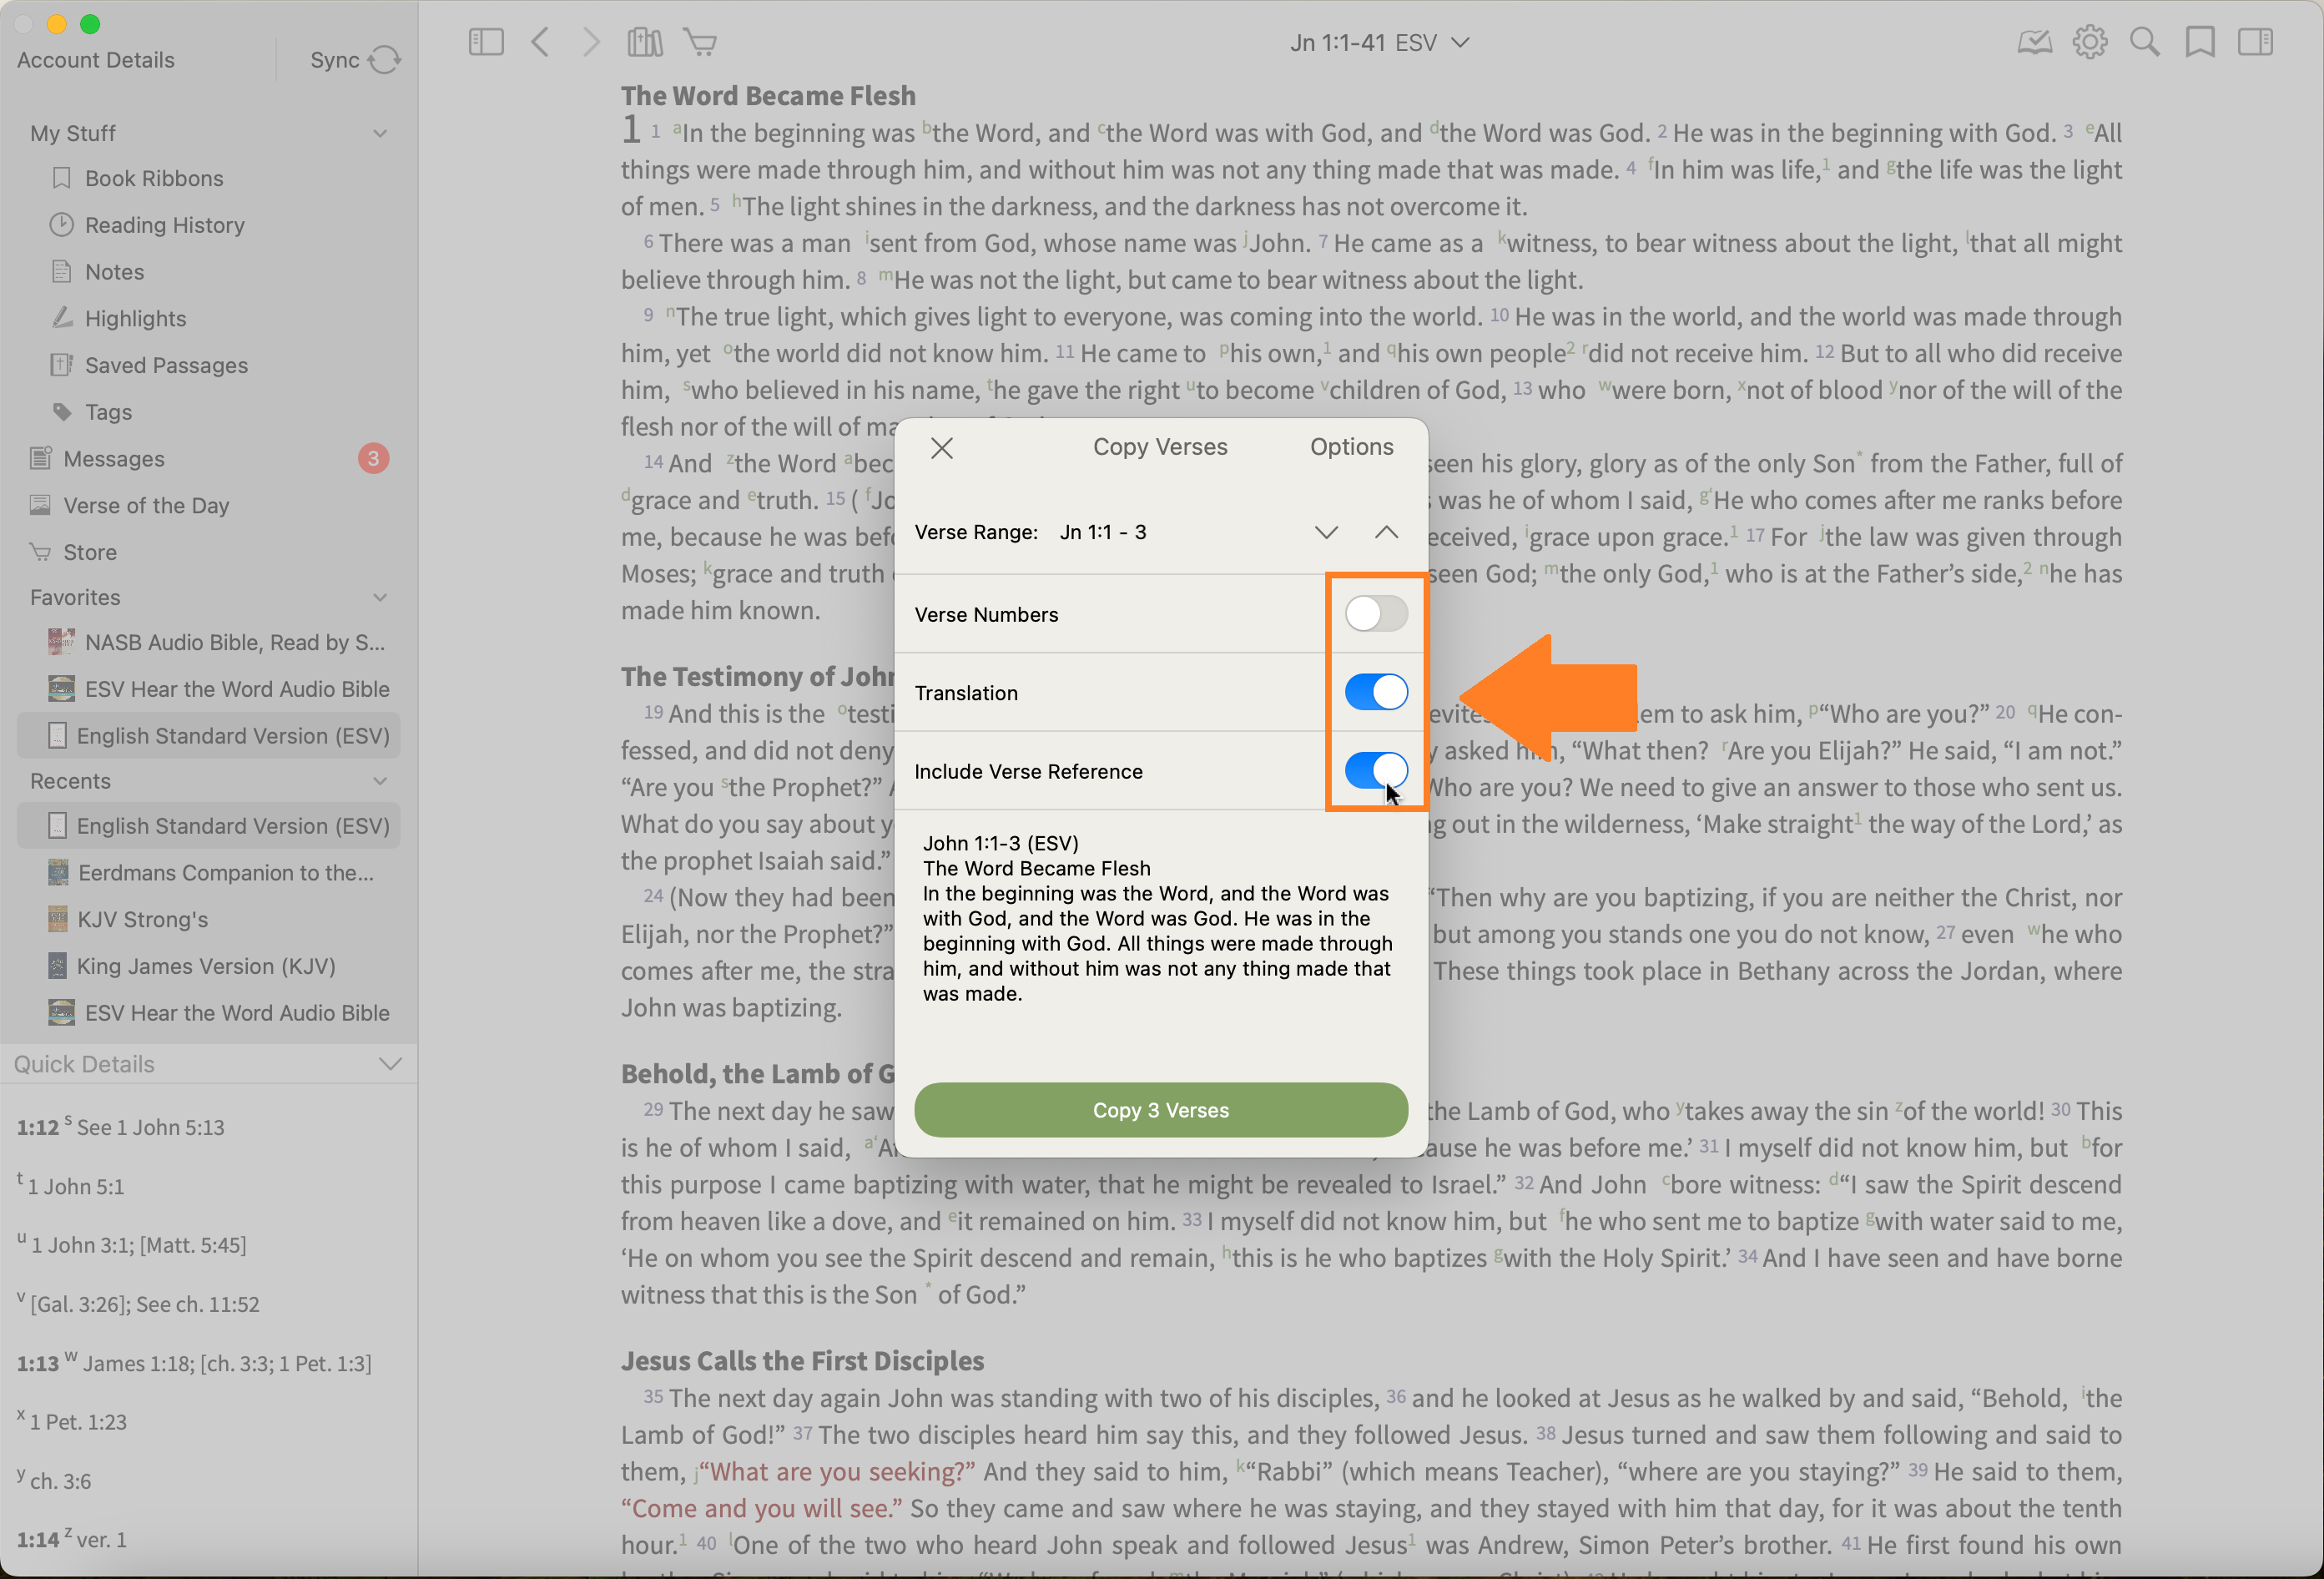Collapse the Favorites section

pos(380,597)
